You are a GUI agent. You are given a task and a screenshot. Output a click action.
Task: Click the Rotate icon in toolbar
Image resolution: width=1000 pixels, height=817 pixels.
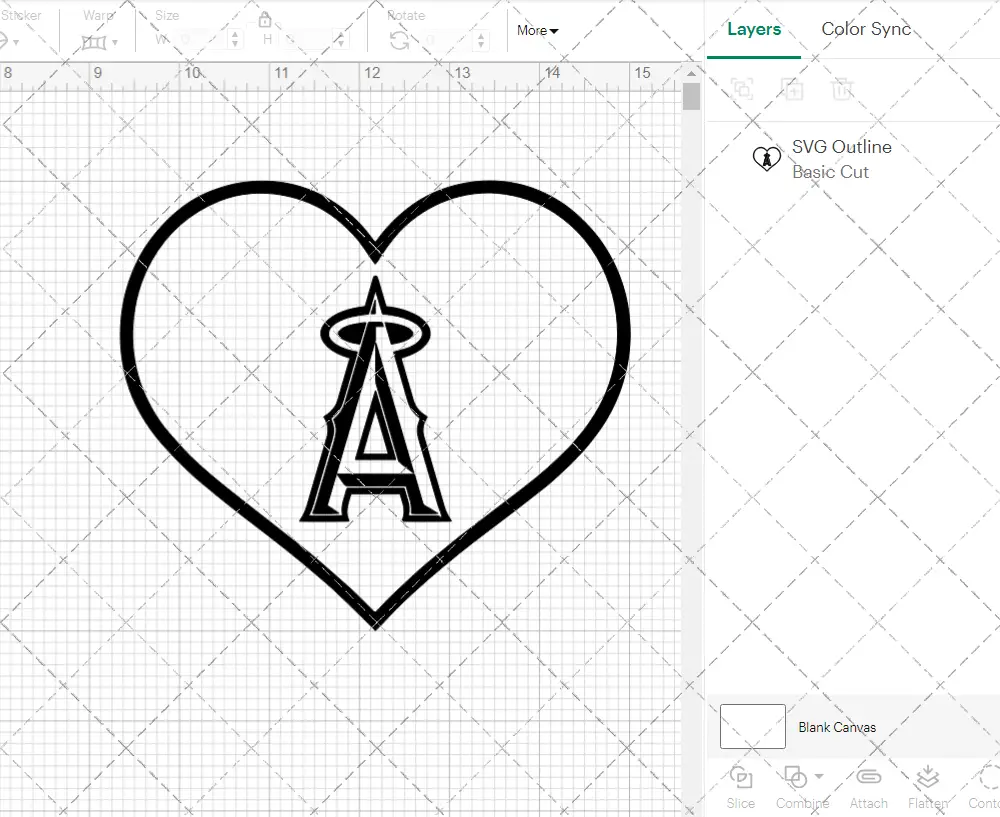click(399, 40)
